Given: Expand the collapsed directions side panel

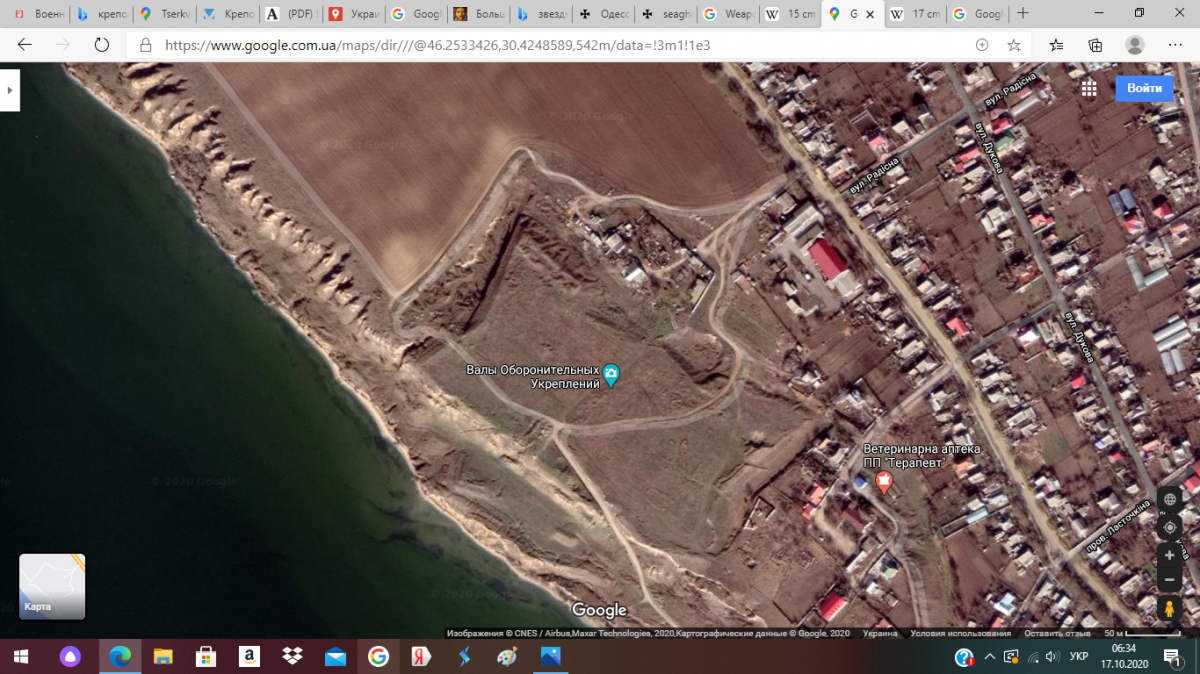Looking at the screenshot, I should pos(9,90).
